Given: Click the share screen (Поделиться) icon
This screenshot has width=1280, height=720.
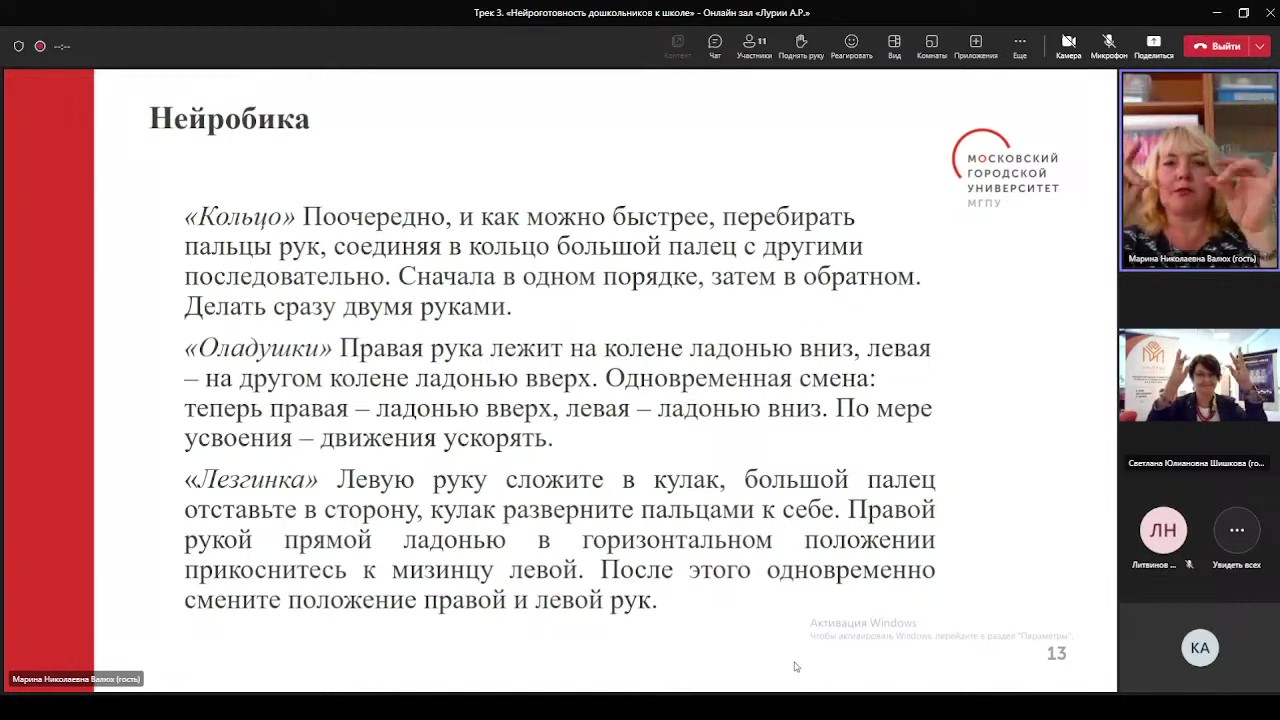Looking at the screenshot, I should click(x=1153, y=45).
